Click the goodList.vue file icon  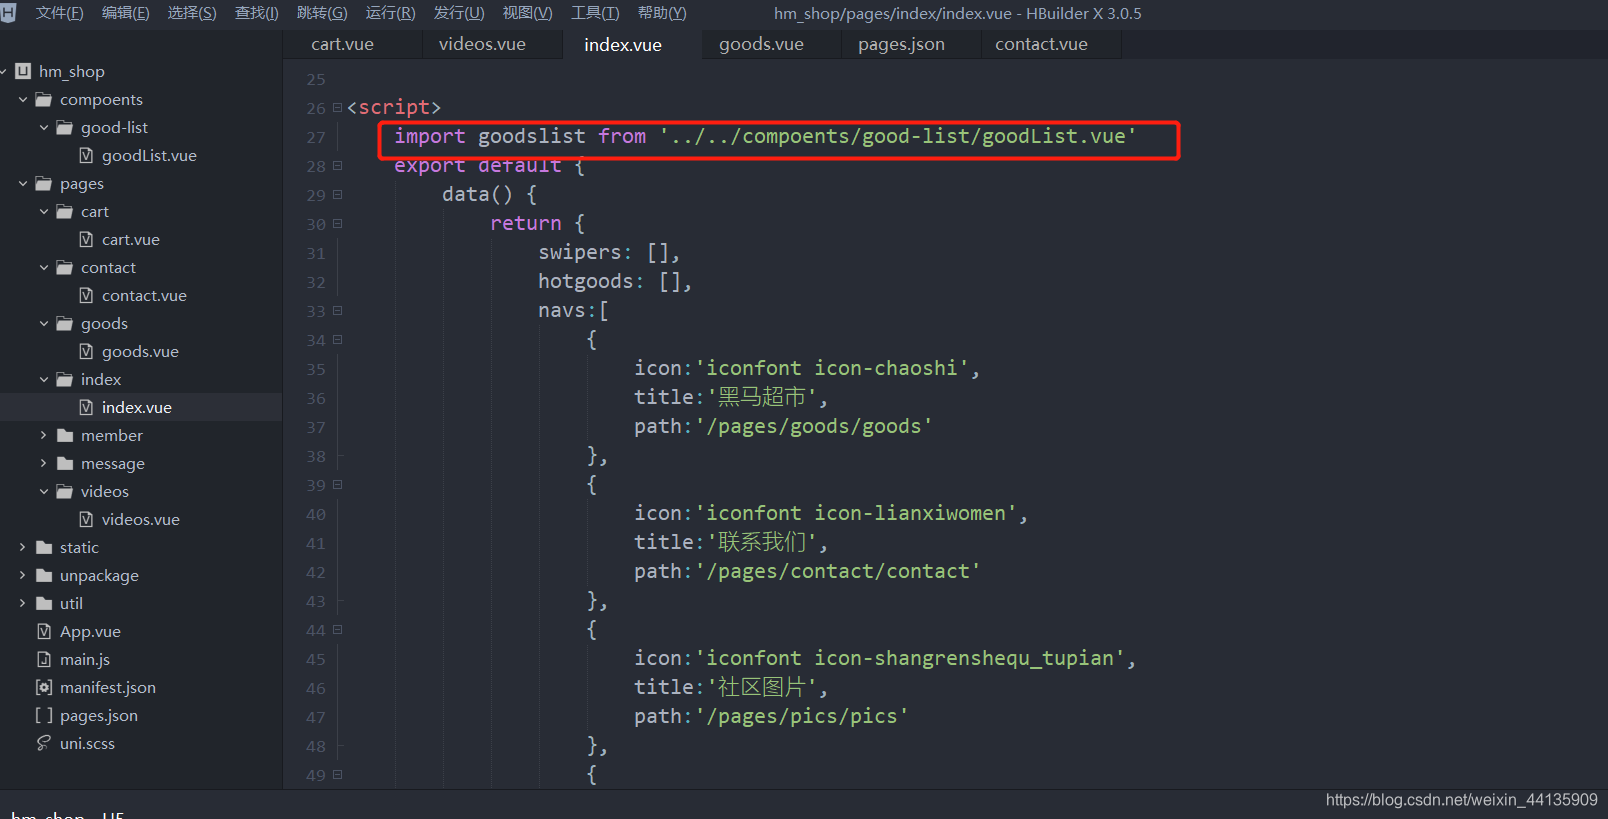pyautogui.click(x=86, y=155)
